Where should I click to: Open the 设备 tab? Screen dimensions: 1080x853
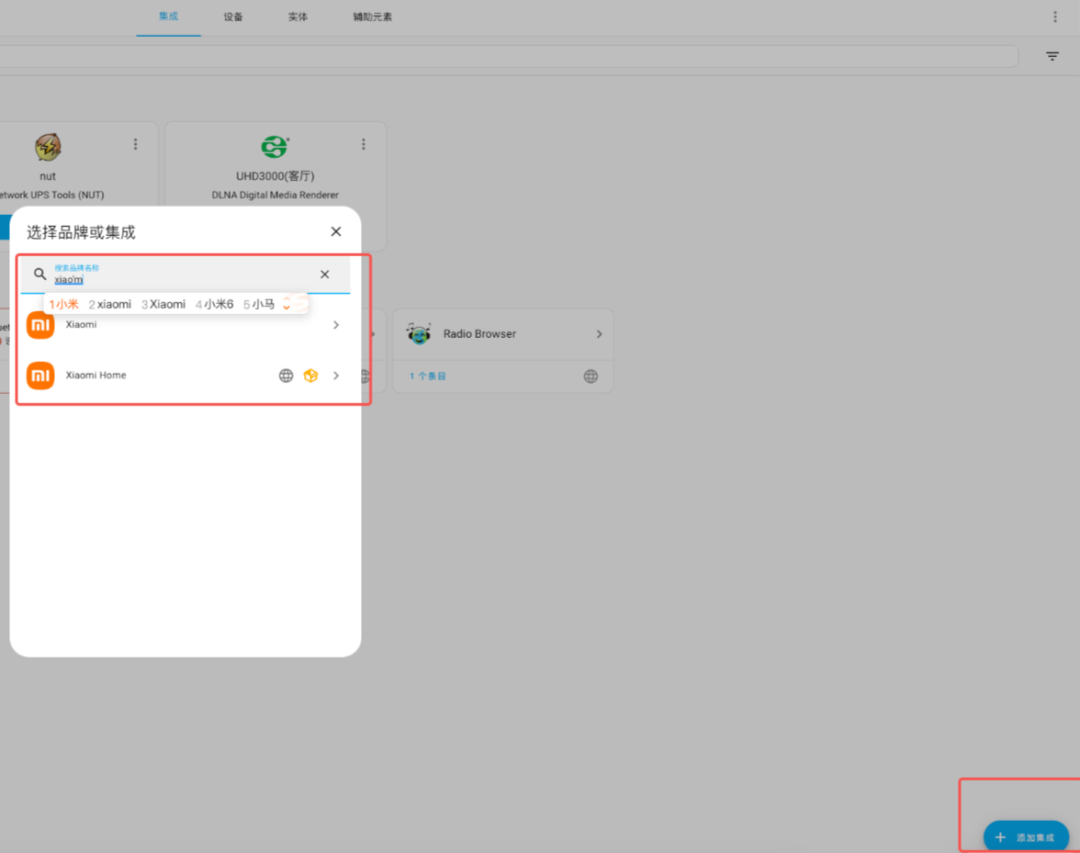(x=233, y=17)
